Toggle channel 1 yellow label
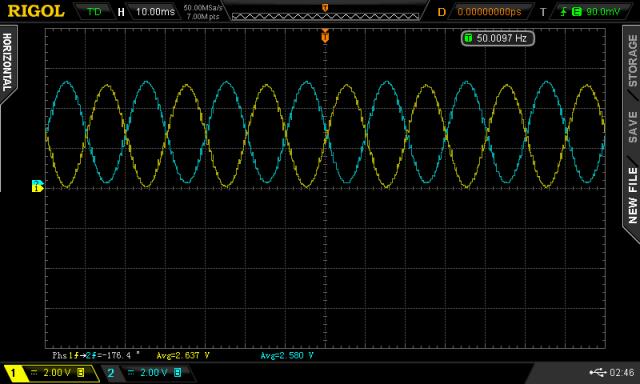 point(13,372)
